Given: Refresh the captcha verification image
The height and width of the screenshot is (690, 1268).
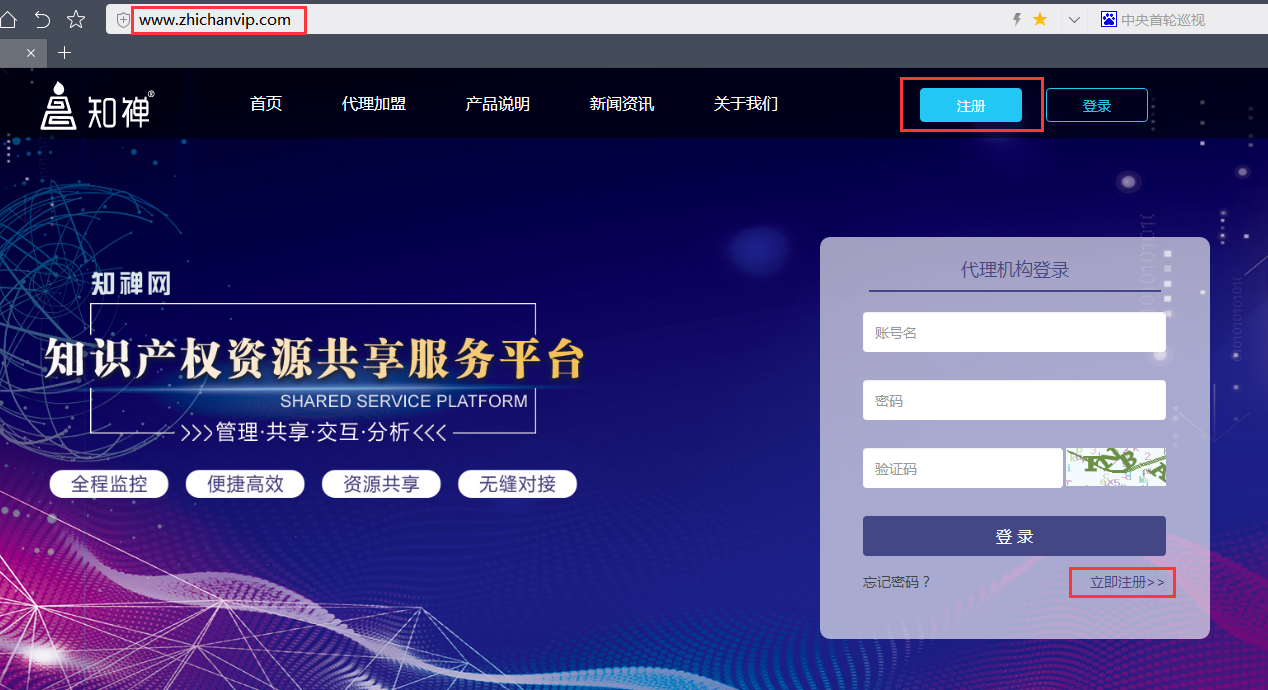Looking at the screenshot, I should point(1115,467).
